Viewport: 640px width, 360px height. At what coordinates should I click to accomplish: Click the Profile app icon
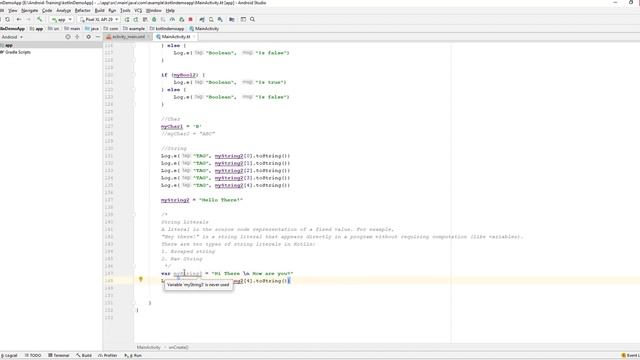pyautogui.click(x=172, y=19)
